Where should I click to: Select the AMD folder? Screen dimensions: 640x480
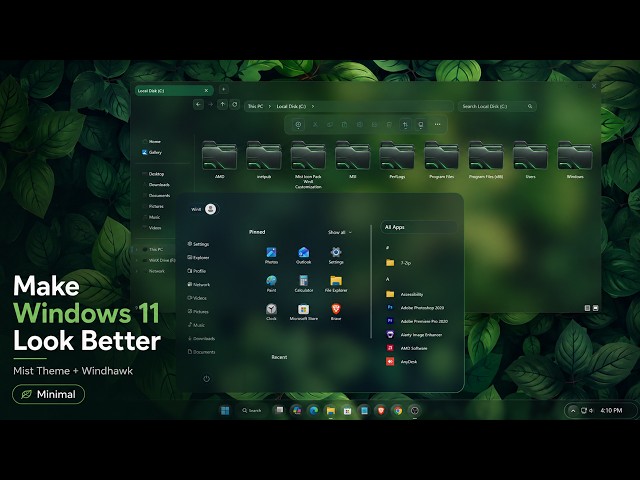pyautogui.click(x=219, y=160)
